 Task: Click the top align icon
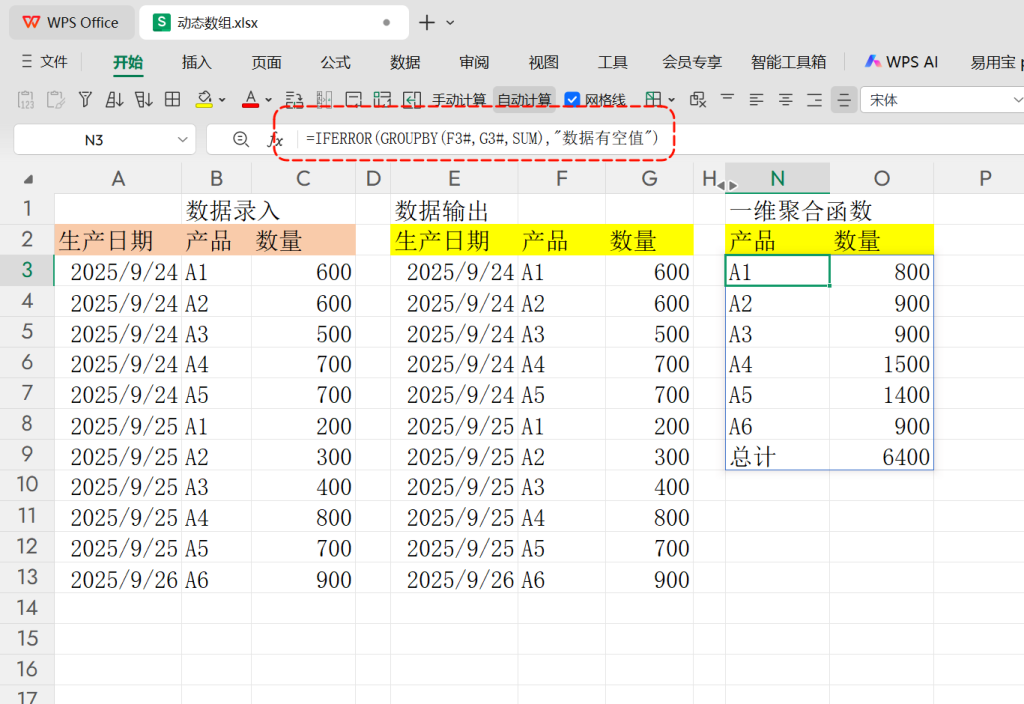pos(727,99)
